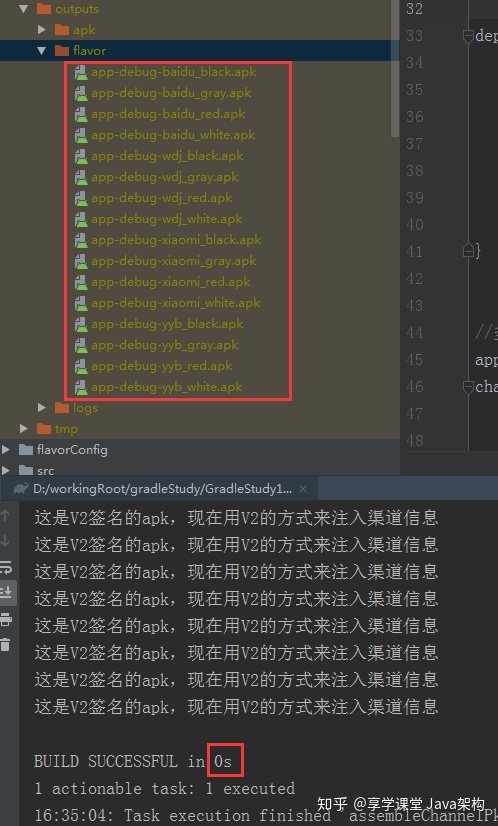Viewport: 498px width, 826px height.
Task: Collapse the flavor folder arrow
Action: (x=42, y=51)
